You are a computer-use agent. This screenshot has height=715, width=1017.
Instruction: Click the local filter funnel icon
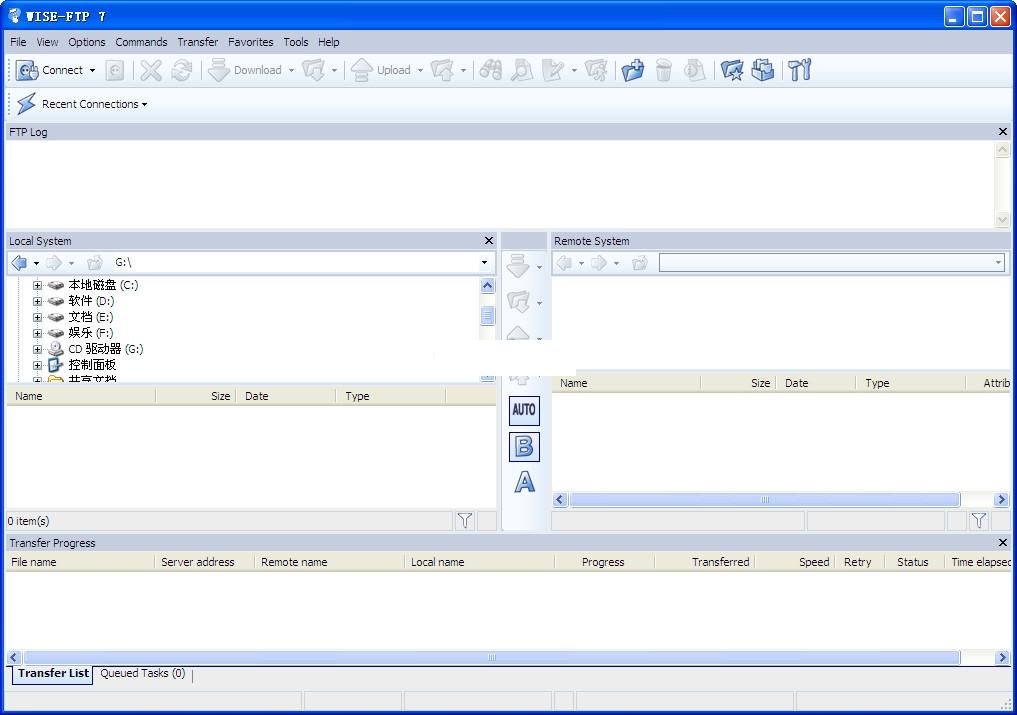pyautogui.click(x=465, y=520)
